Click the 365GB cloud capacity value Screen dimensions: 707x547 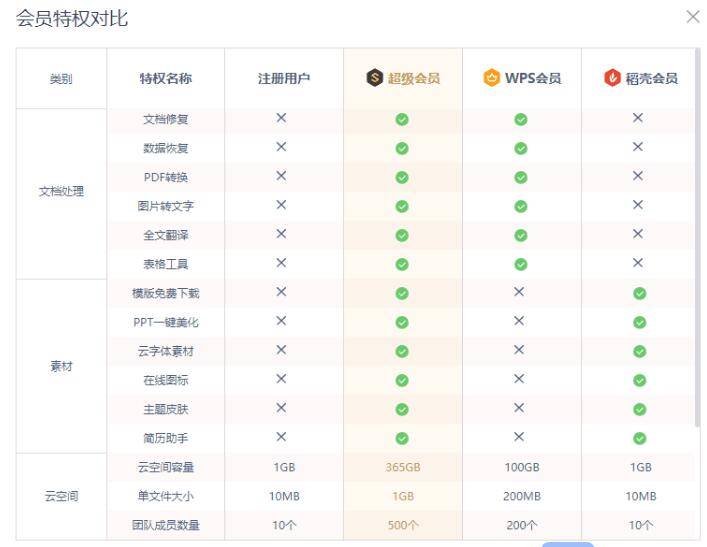tap(402, 467)
